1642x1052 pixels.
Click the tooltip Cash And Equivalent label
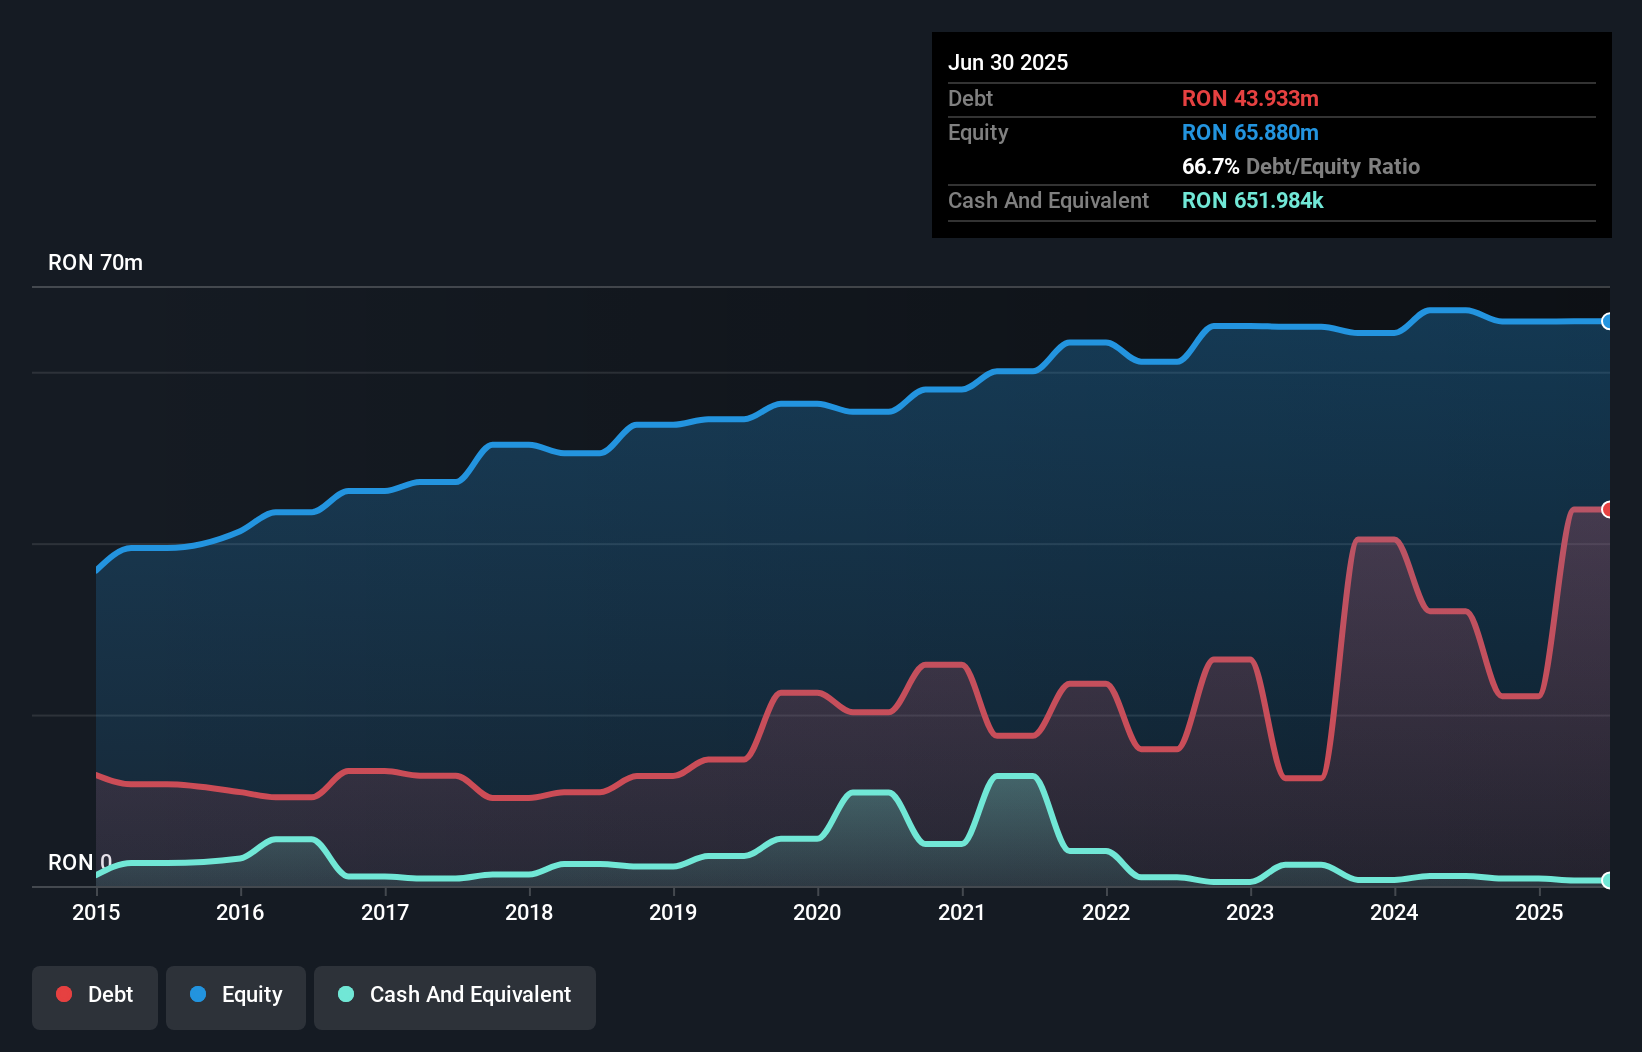[1048, 200]
